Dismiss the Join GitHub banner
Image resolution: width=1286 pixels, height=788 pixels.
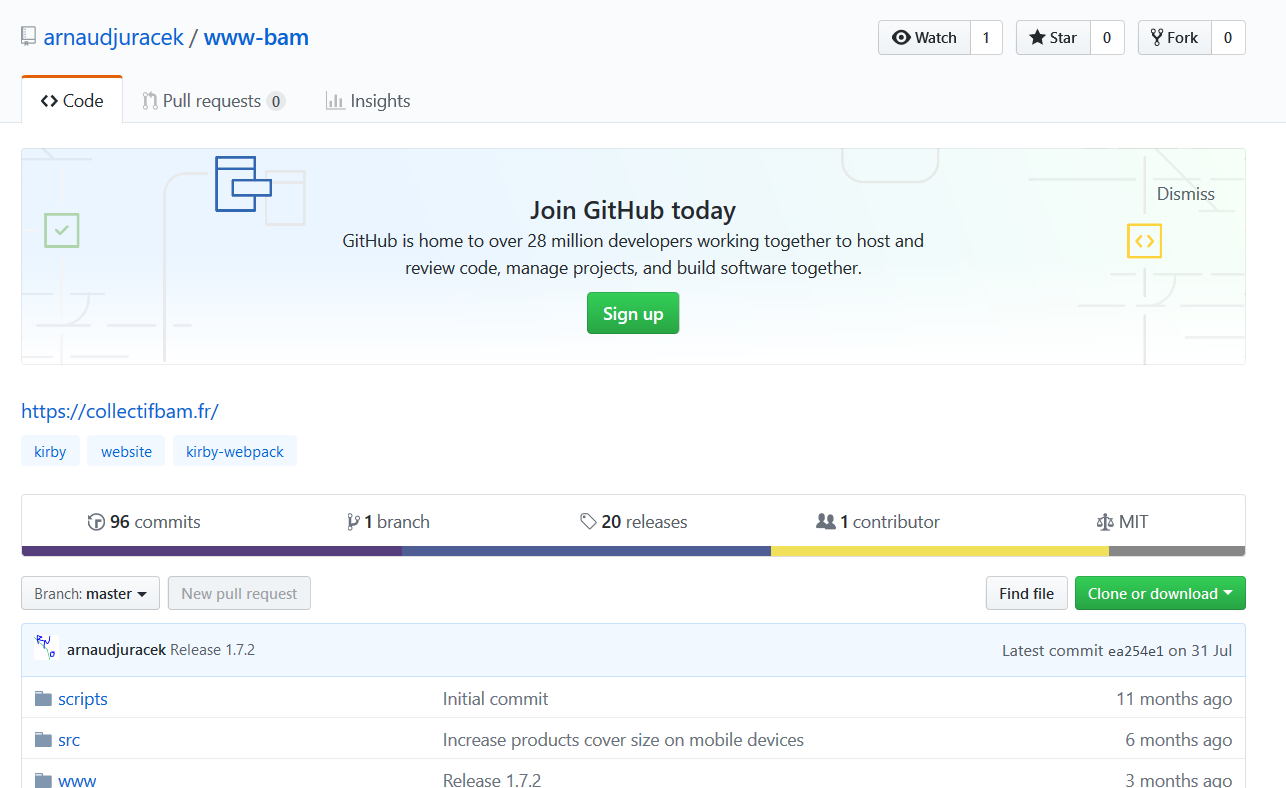(1186, 194)
